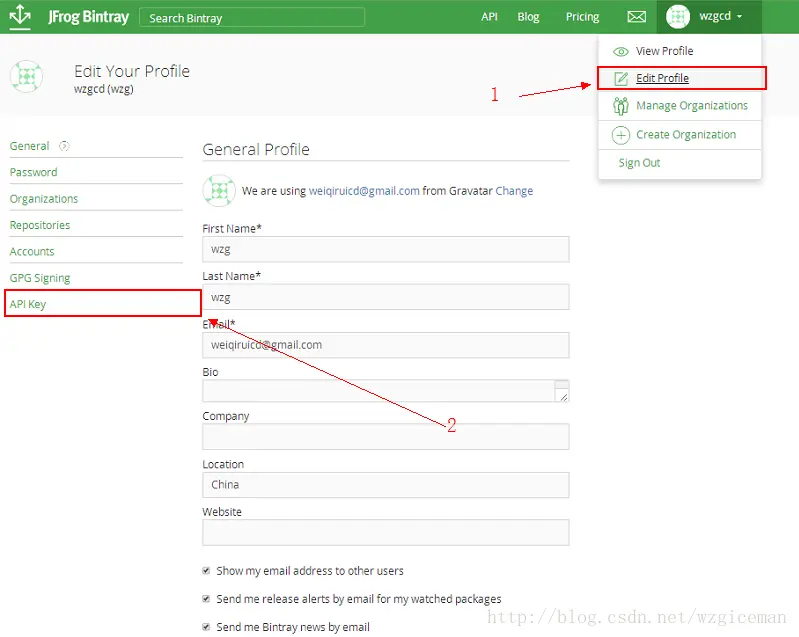Open the GPG Signing sidebar section
Image resolution: width=799 pixels, height=637 pixels.
pyautogui.click(x=40, y=278)
